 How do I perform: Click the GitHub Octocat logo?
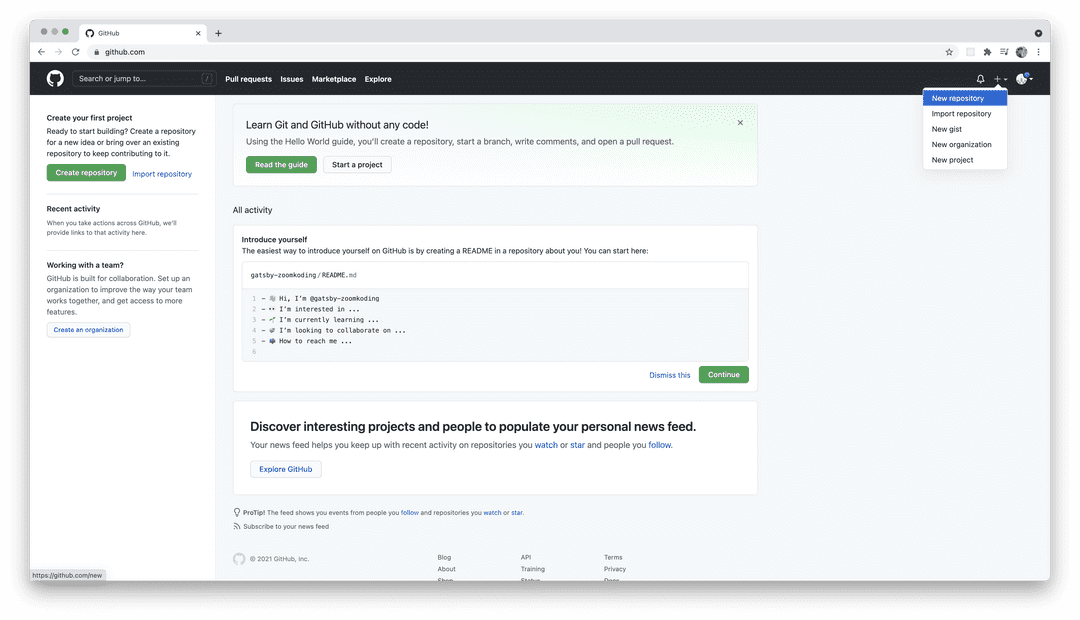(55, 78)
